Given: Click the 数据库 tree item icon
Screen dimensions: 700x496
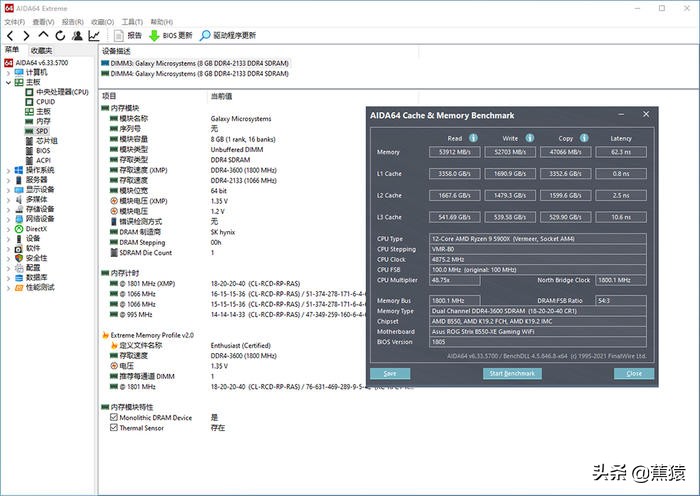Looking at the screenshot, I should point(19,278).
